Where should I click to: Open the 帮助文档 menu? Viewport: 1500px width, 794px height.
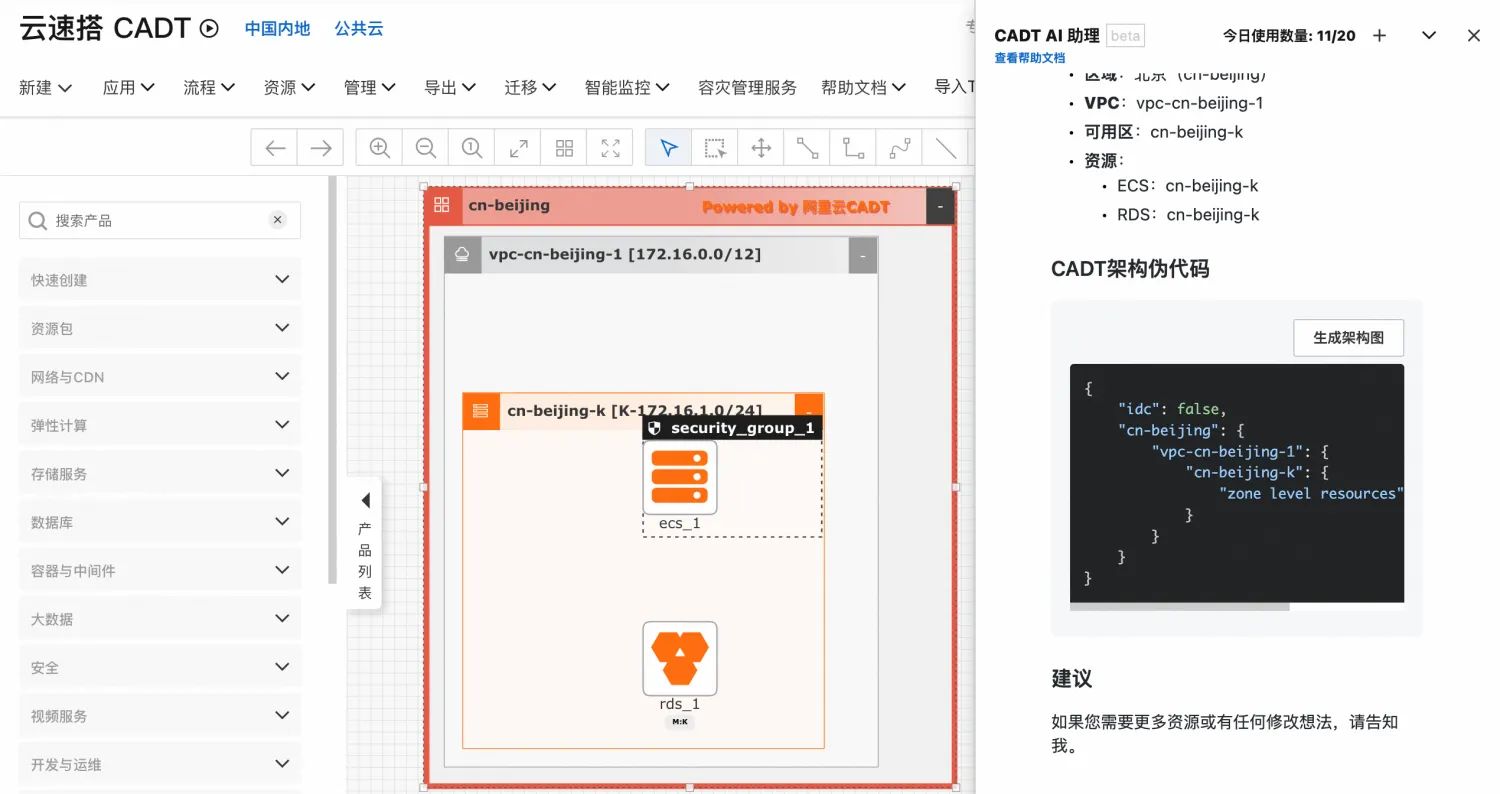[x=864, y=88]
